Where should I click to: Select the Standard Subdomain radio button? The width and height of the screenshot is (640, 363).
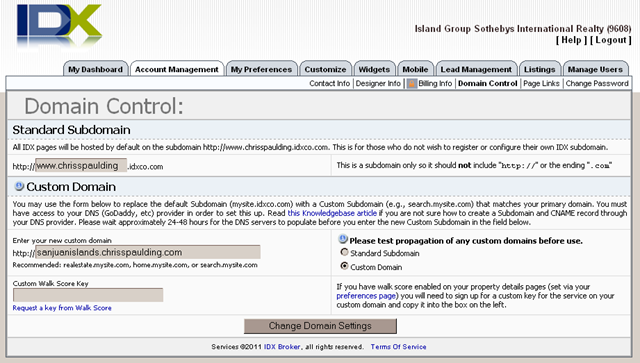pyautogui.click(x=344, y=253)
